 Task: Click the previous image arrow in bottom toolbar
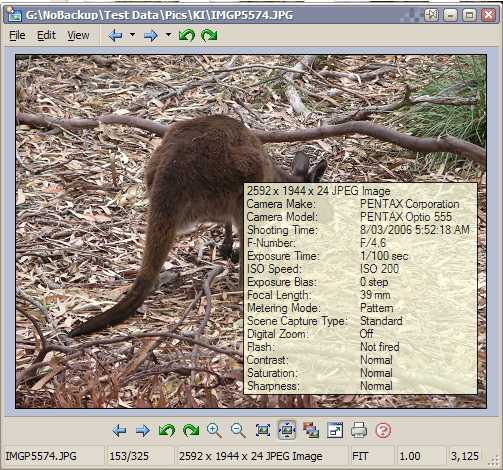pyautogui.click(x=119, y=430)
